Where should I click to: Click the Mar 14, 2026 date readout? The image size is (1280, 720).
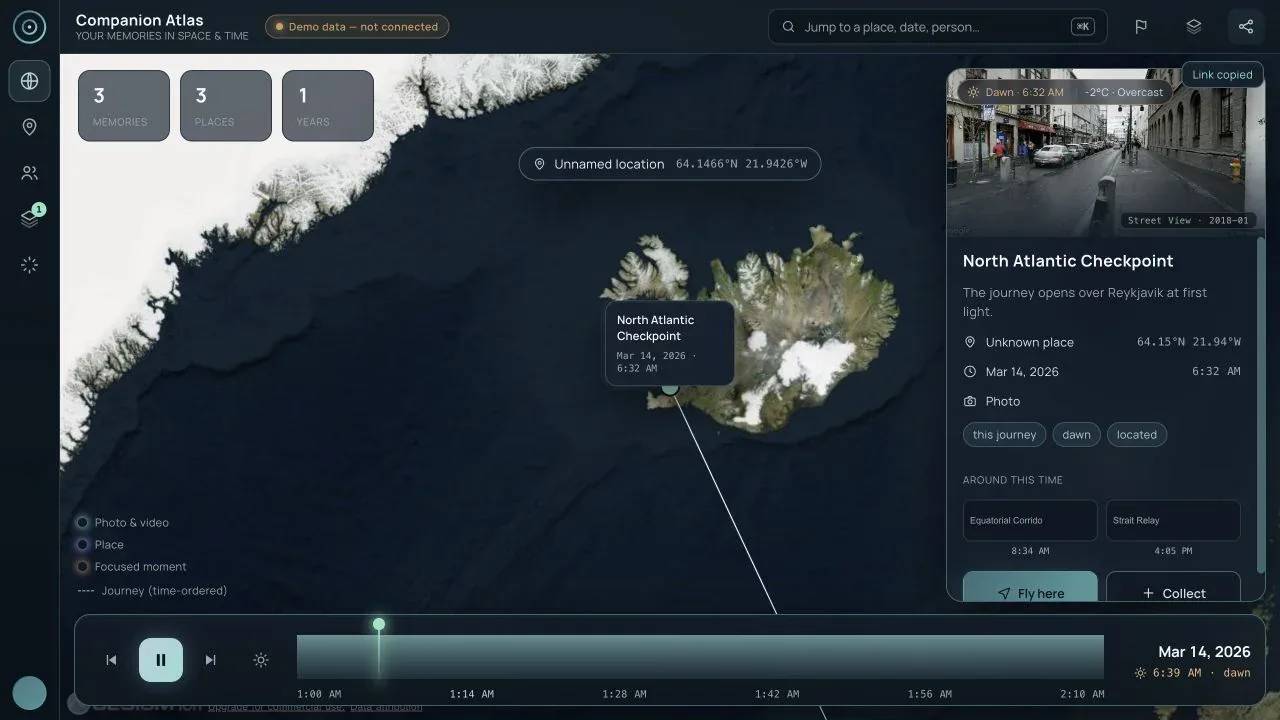pos(1204,652)
